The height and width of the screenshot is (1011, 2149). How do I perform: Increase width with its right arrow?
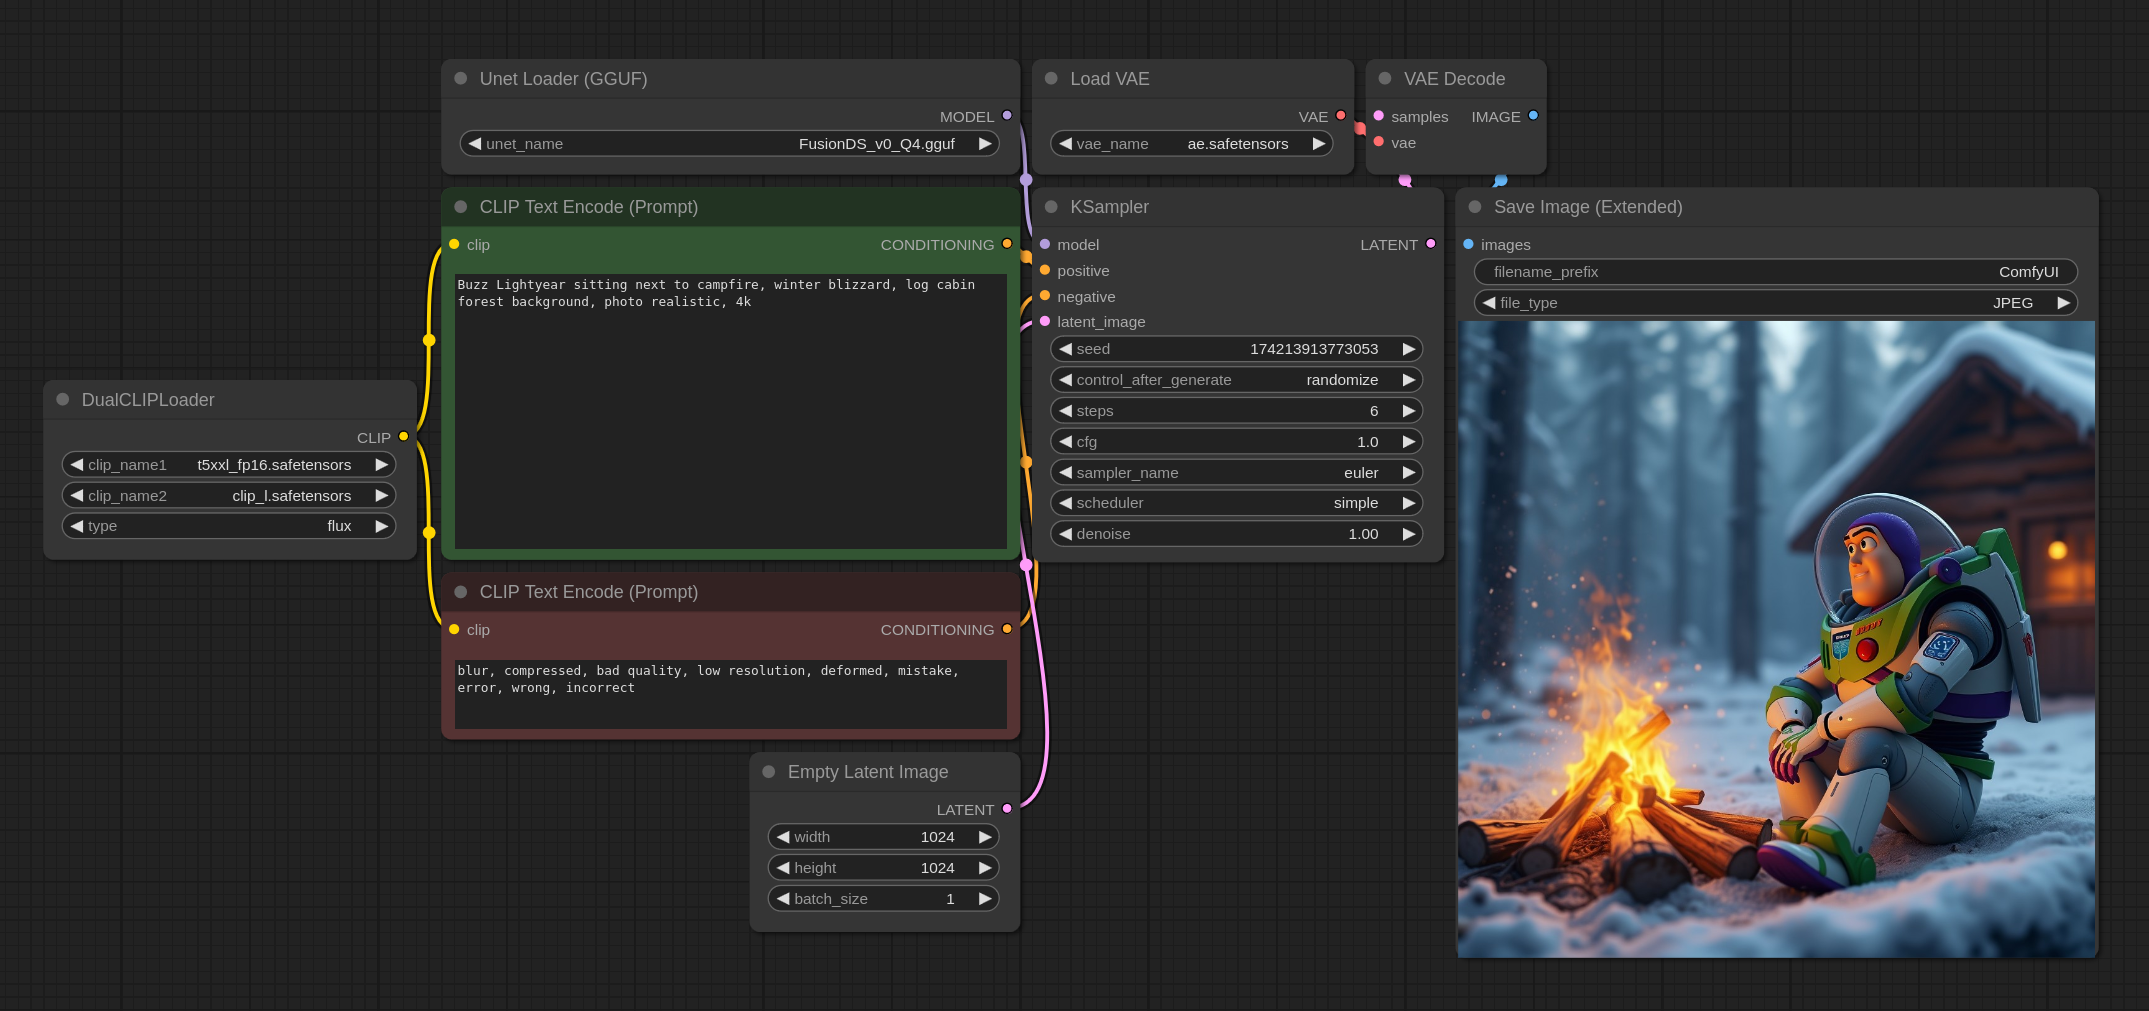985,837
